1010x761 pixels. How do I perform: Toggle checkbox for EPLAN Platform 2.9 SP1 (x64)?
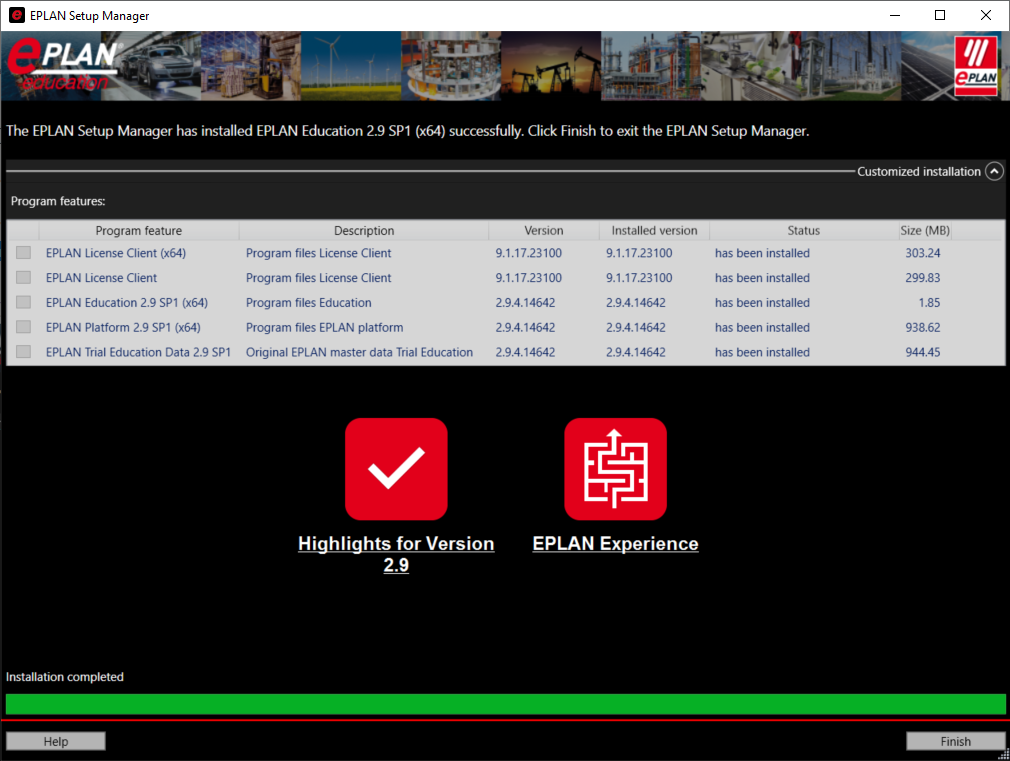(x=23, y=327)
